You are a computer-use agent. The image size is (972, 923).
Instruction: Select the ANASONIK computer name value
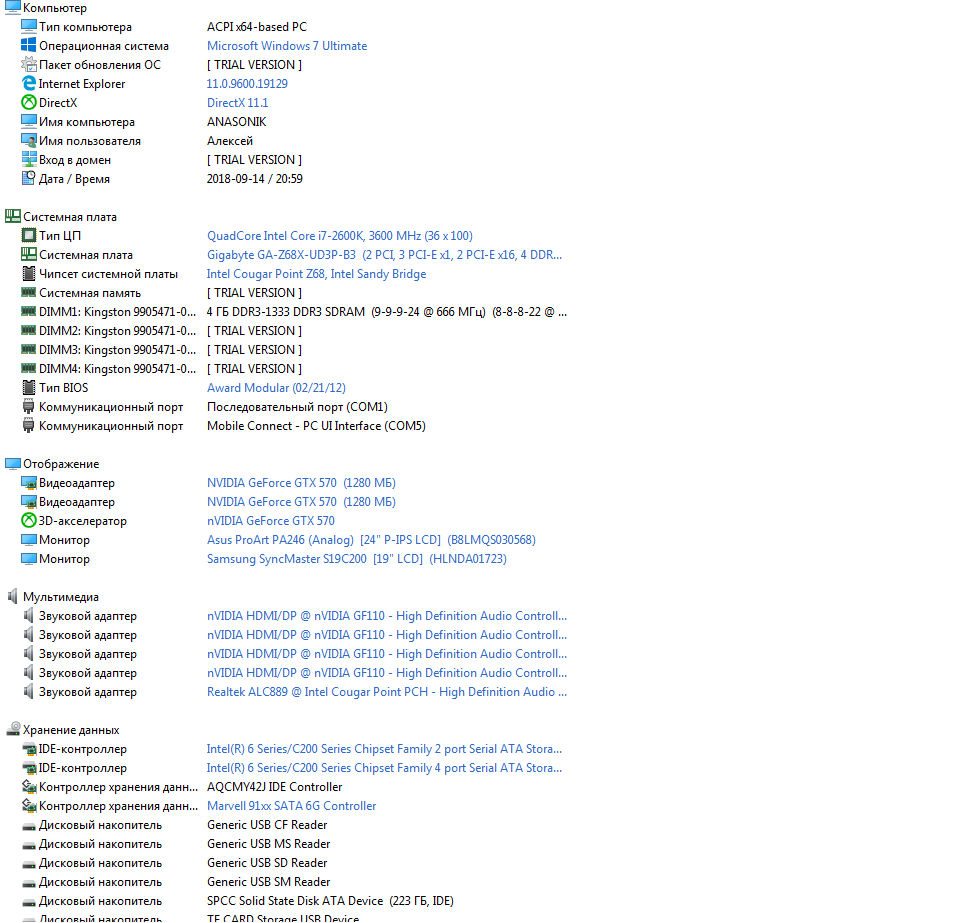point(237,121)
